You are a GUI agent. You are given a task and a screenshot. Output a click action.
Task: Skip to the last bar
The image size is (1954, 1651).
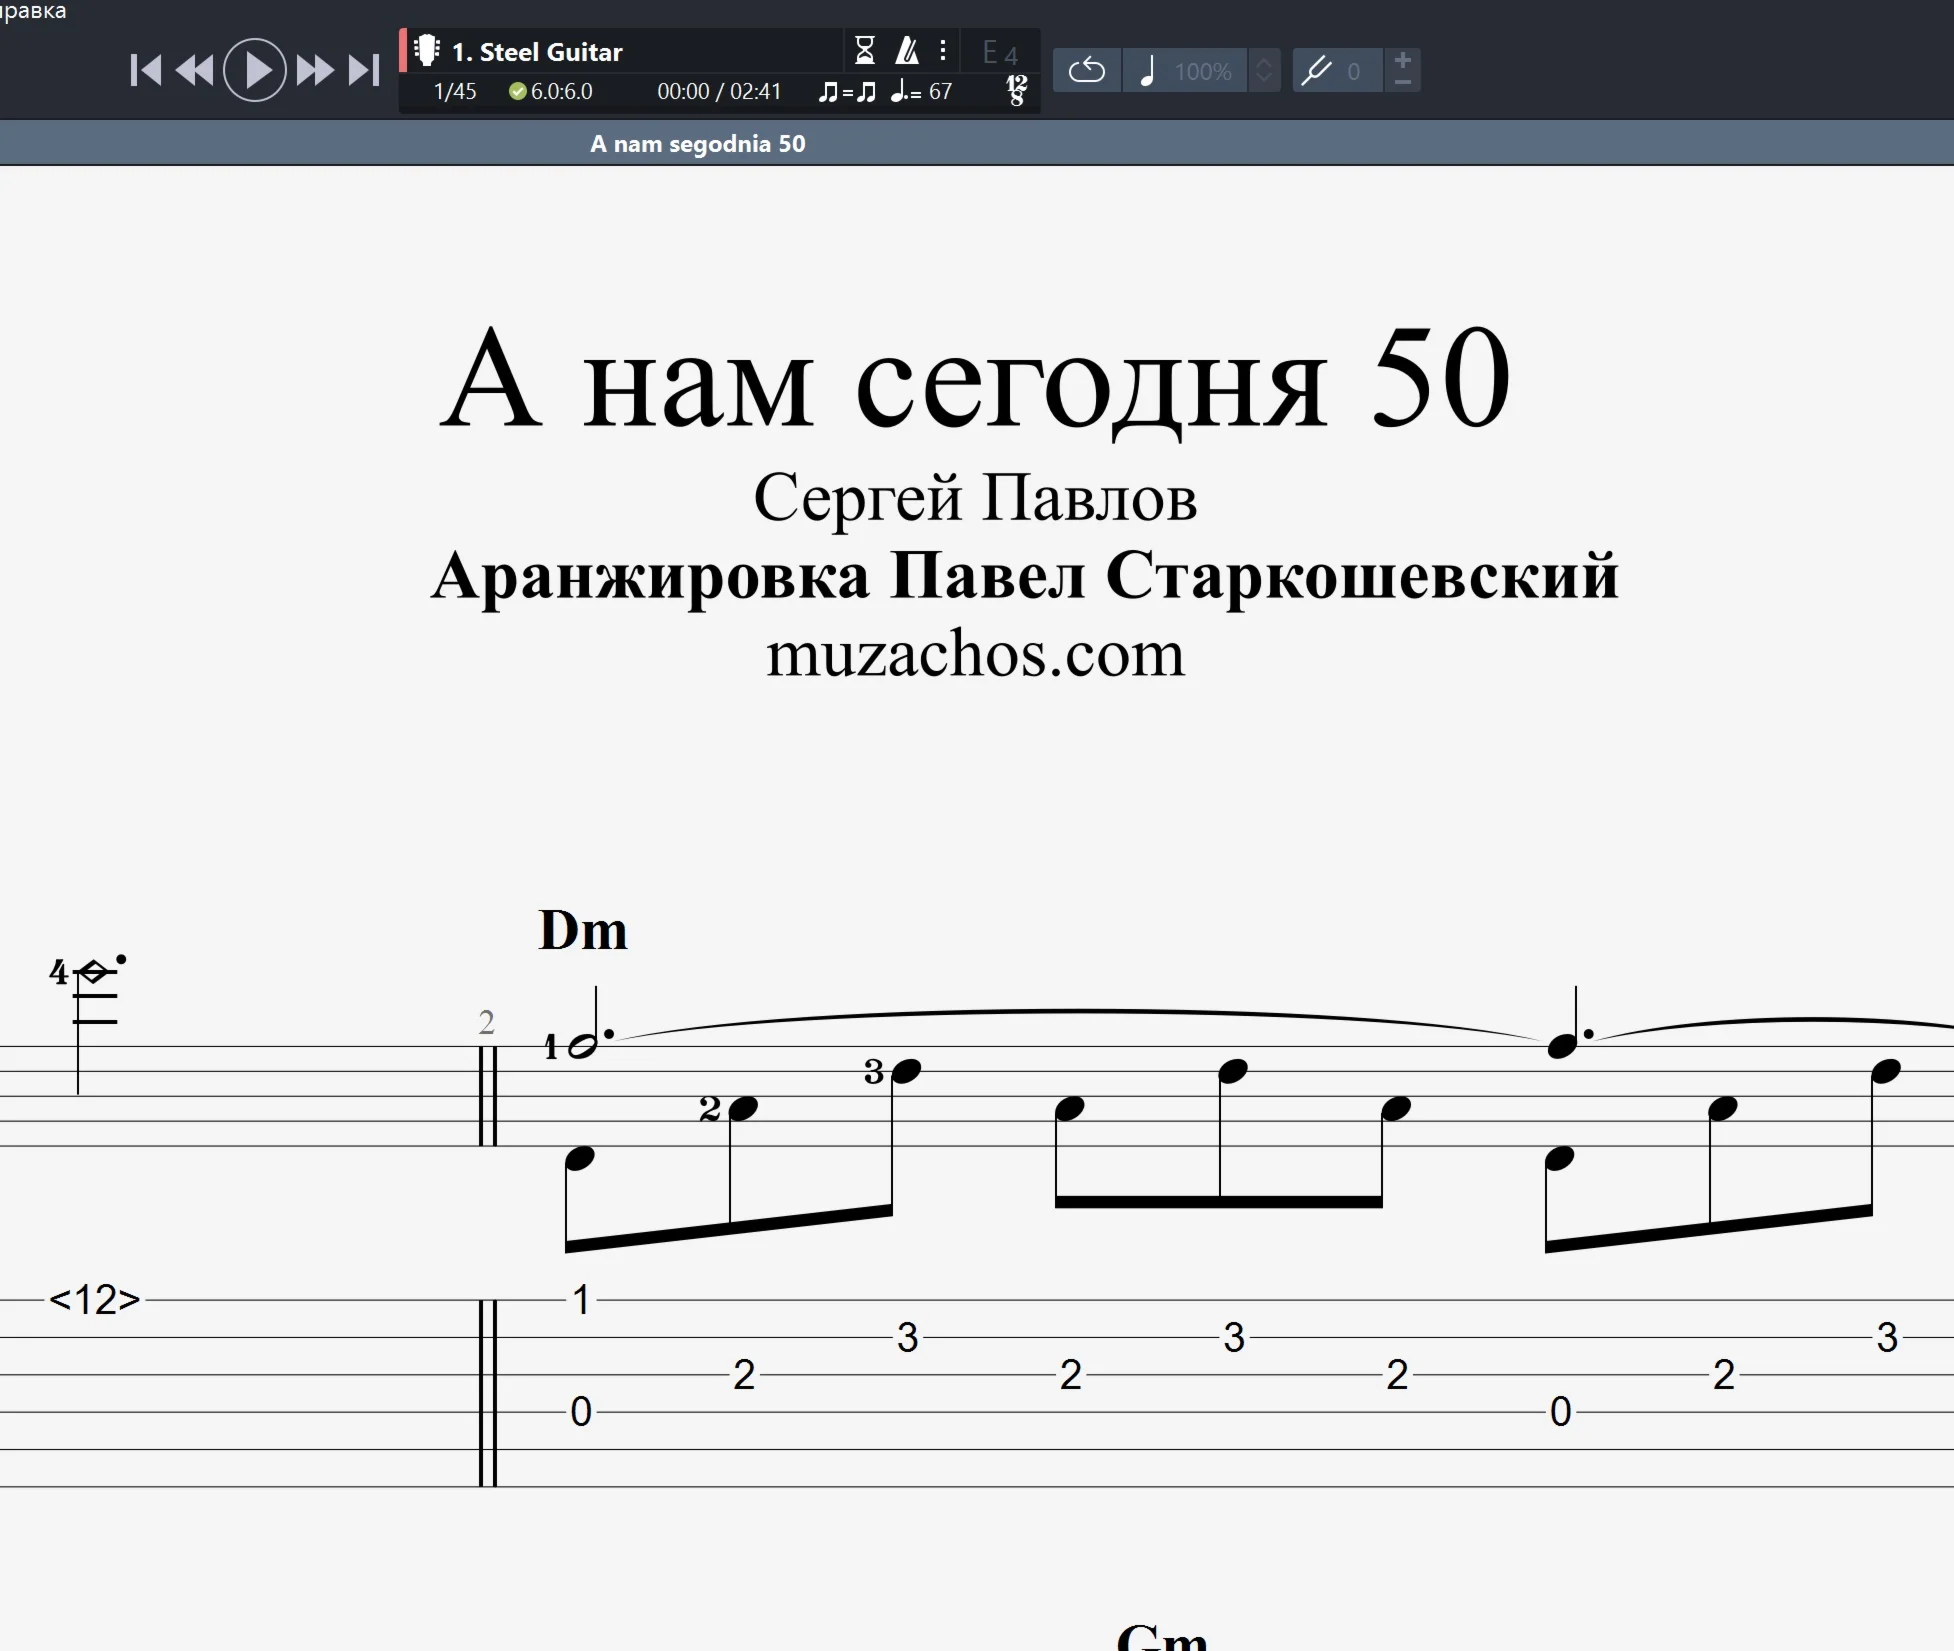364,70
